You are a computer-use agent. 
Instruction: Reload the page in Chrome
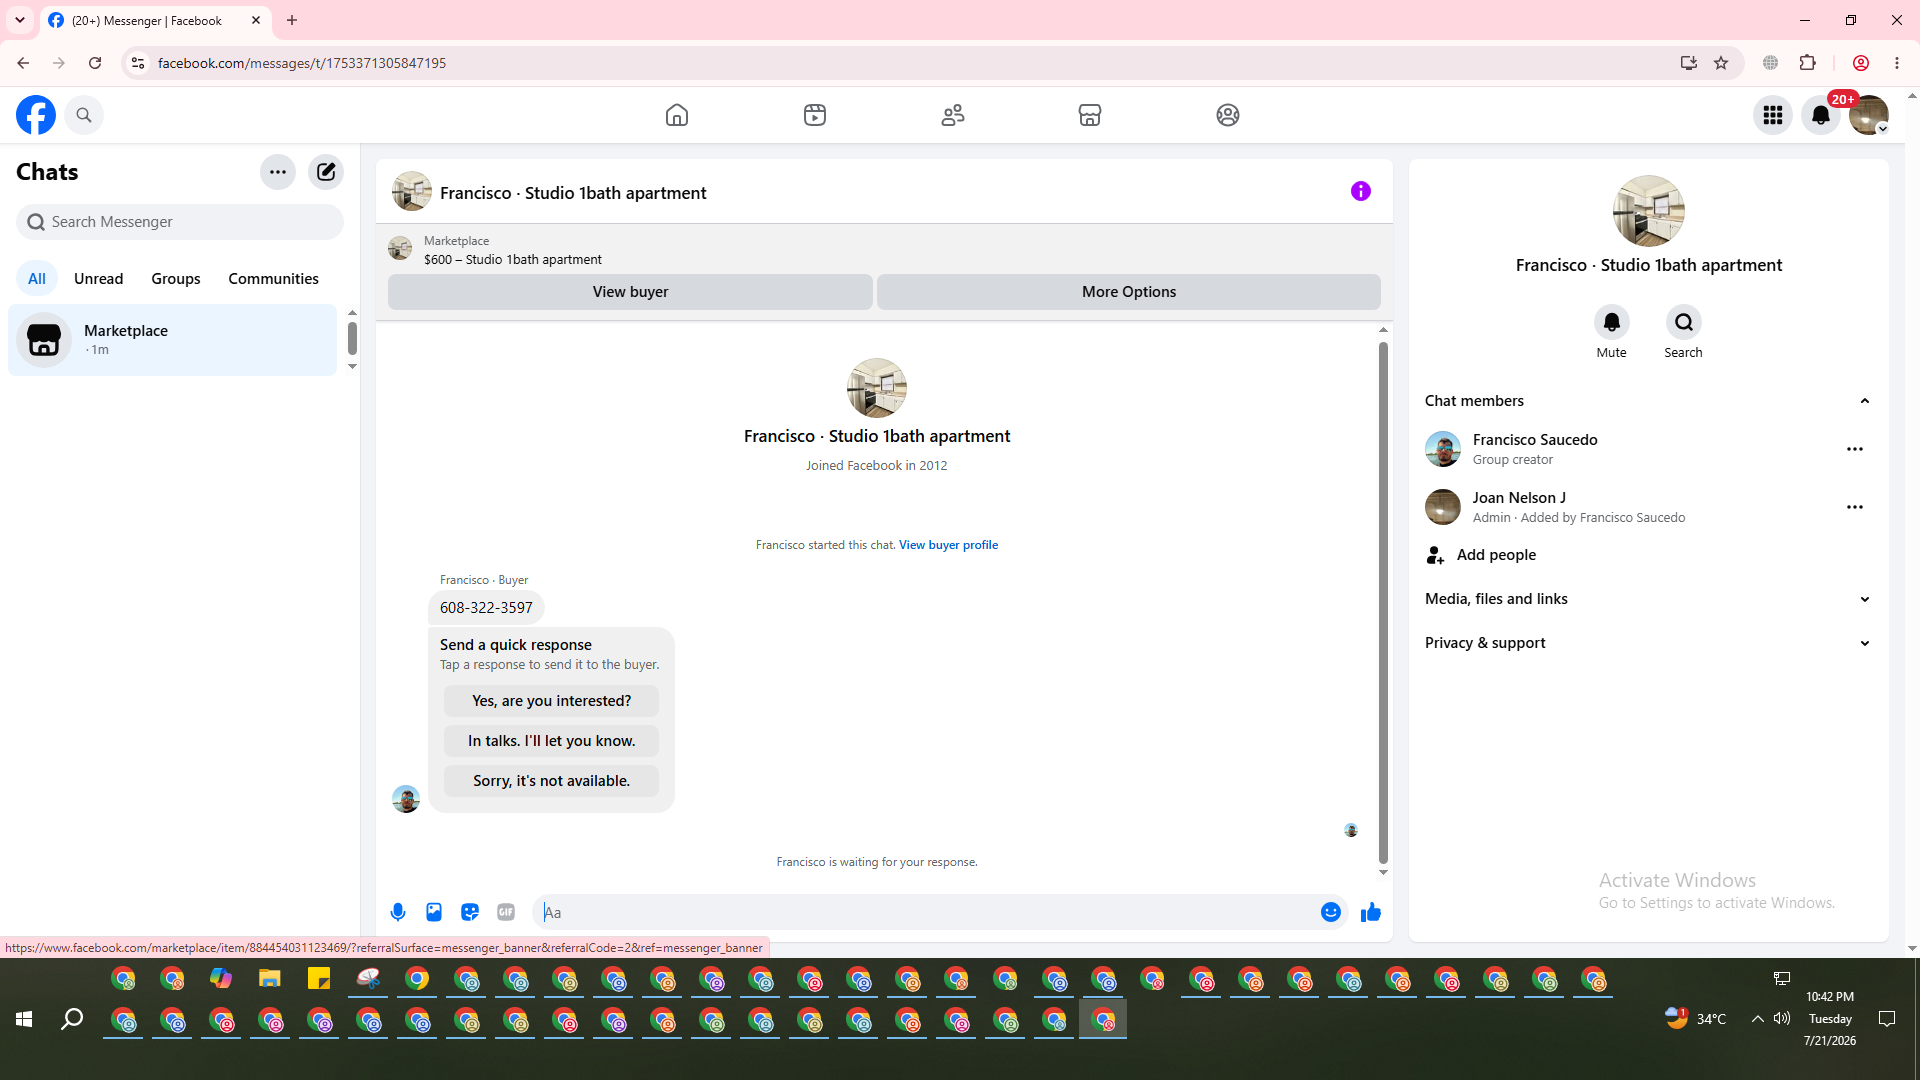coord(95,63)
